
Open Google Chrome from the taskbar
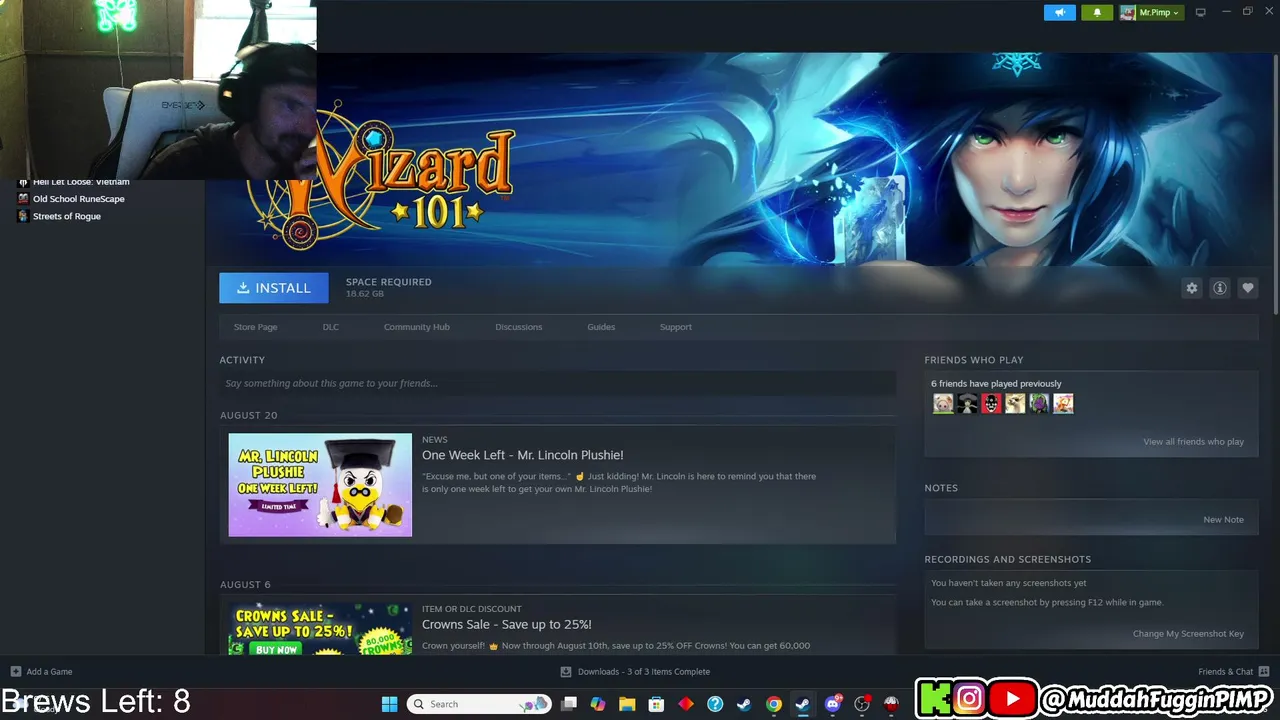[774, 704]
